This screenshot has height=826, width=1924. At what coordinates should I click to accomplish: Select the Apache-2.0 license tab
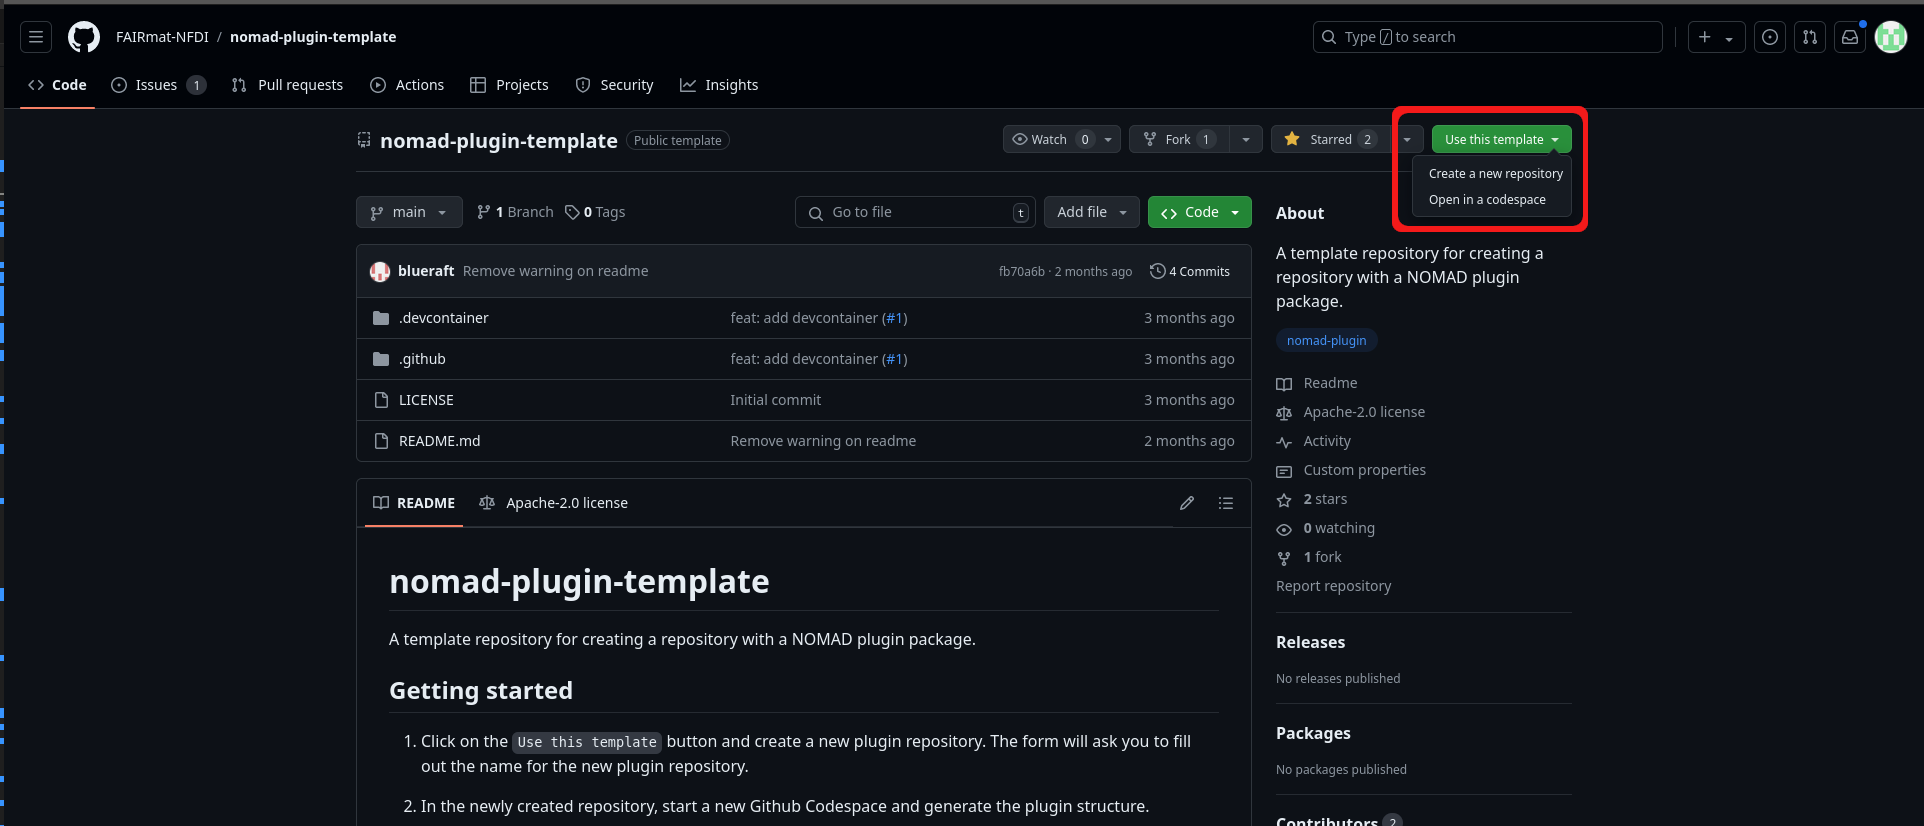pyautogui.click(x=553, y=503)
